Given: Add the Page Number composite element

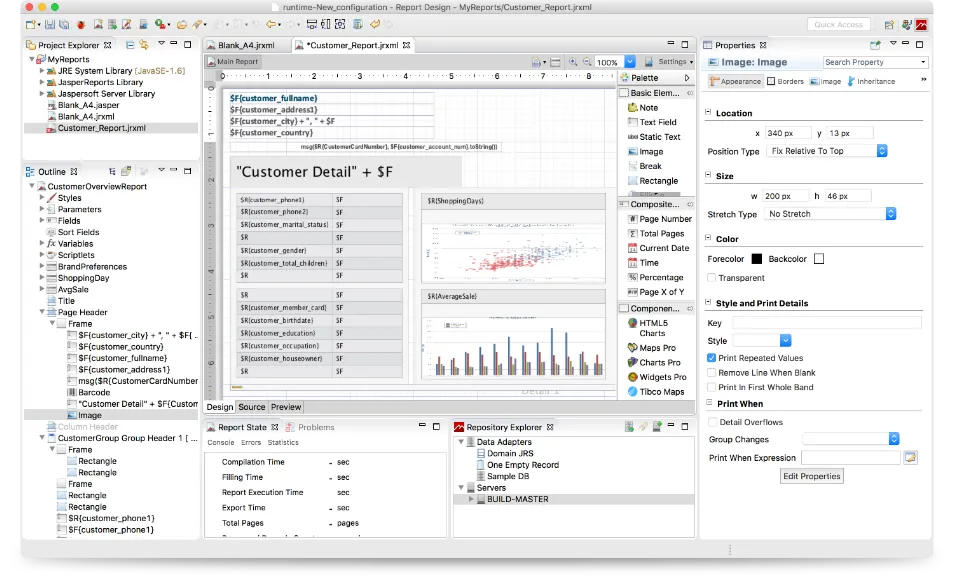Looking at the screenshot, I should [x=665, y=219].
